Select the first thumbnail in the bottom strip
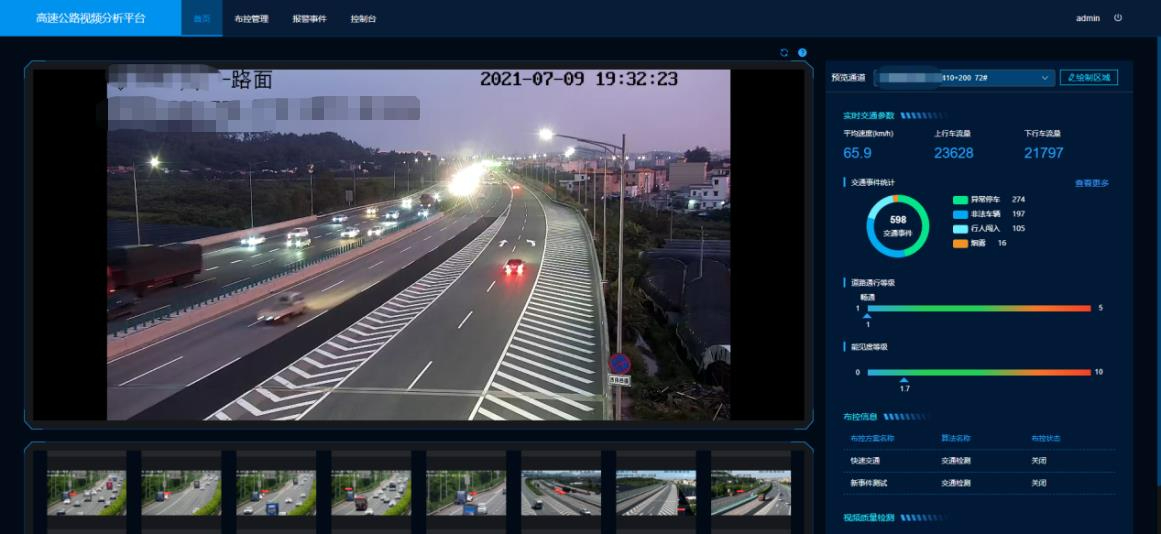The height and width of the screenshot is (534, 1161). tap(86, 493)
